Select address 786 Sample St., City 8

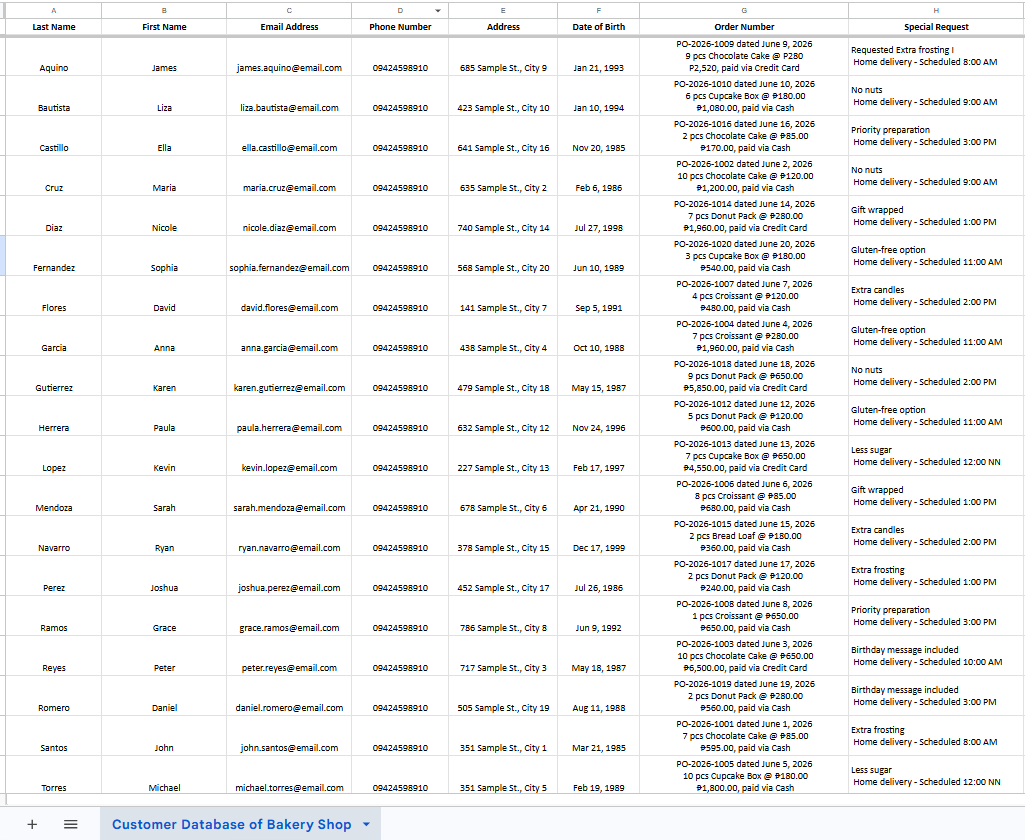click(503, 616)
